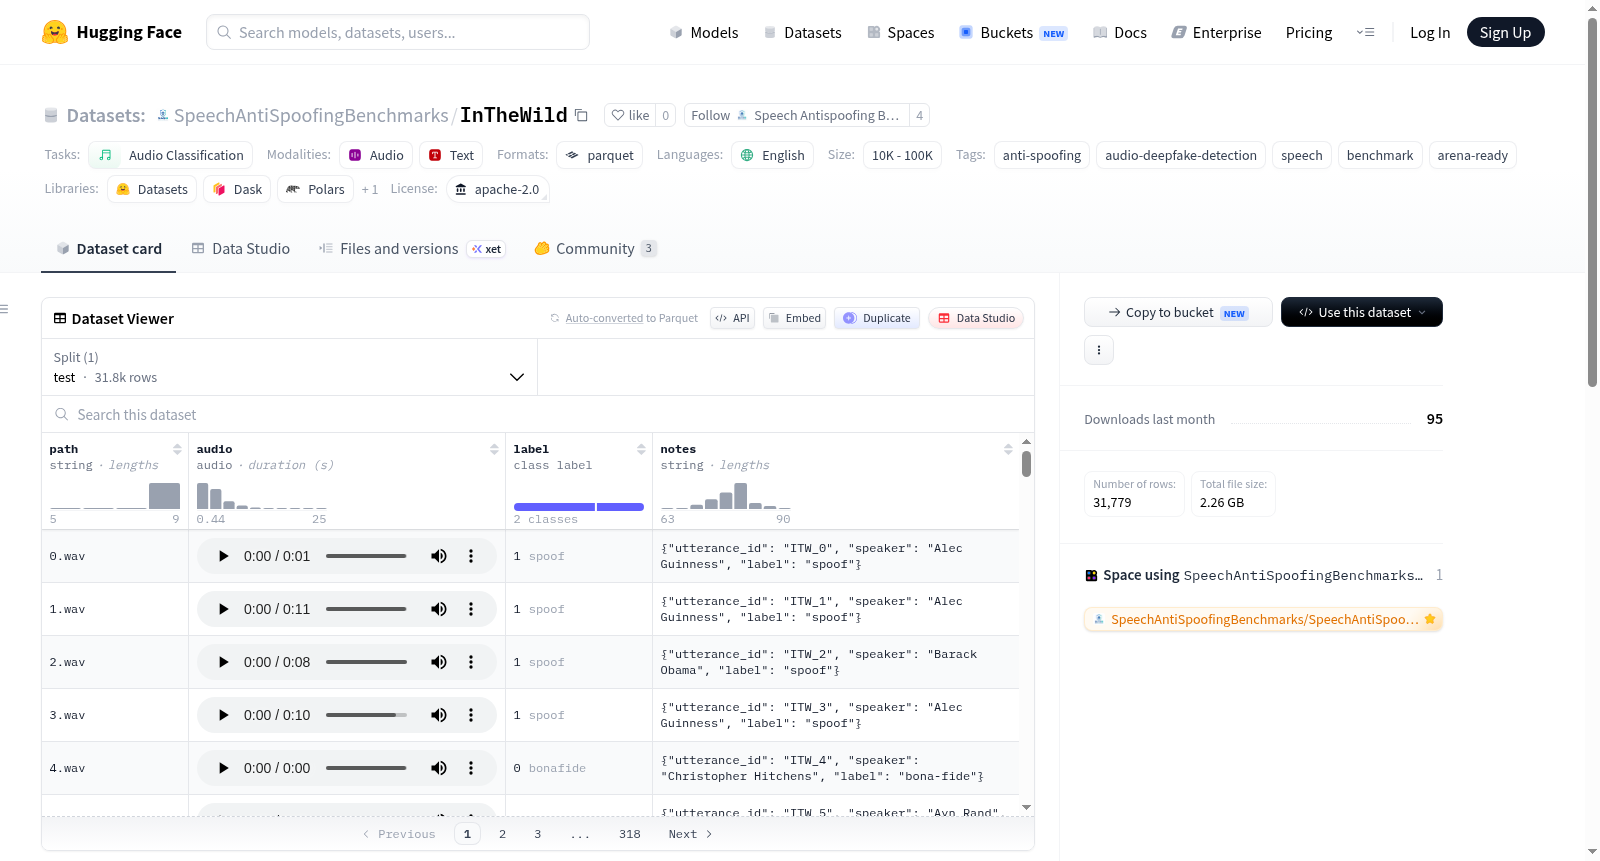The height and width of the screenshot is (861, 1600).
Task: Open Spaces in top navigation
Action: pos(901,33)
